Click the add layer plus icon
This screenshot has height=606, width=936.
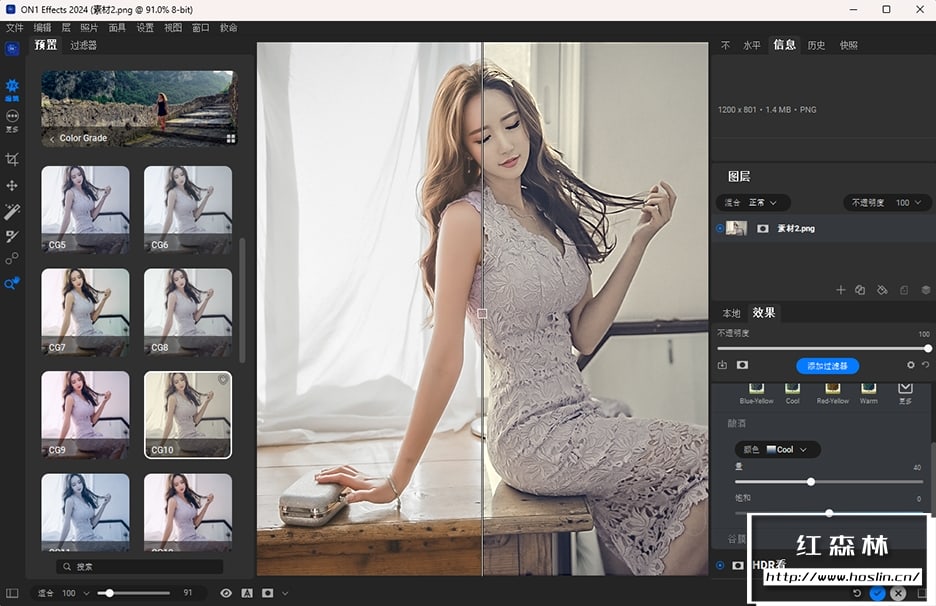pos(840,290)
